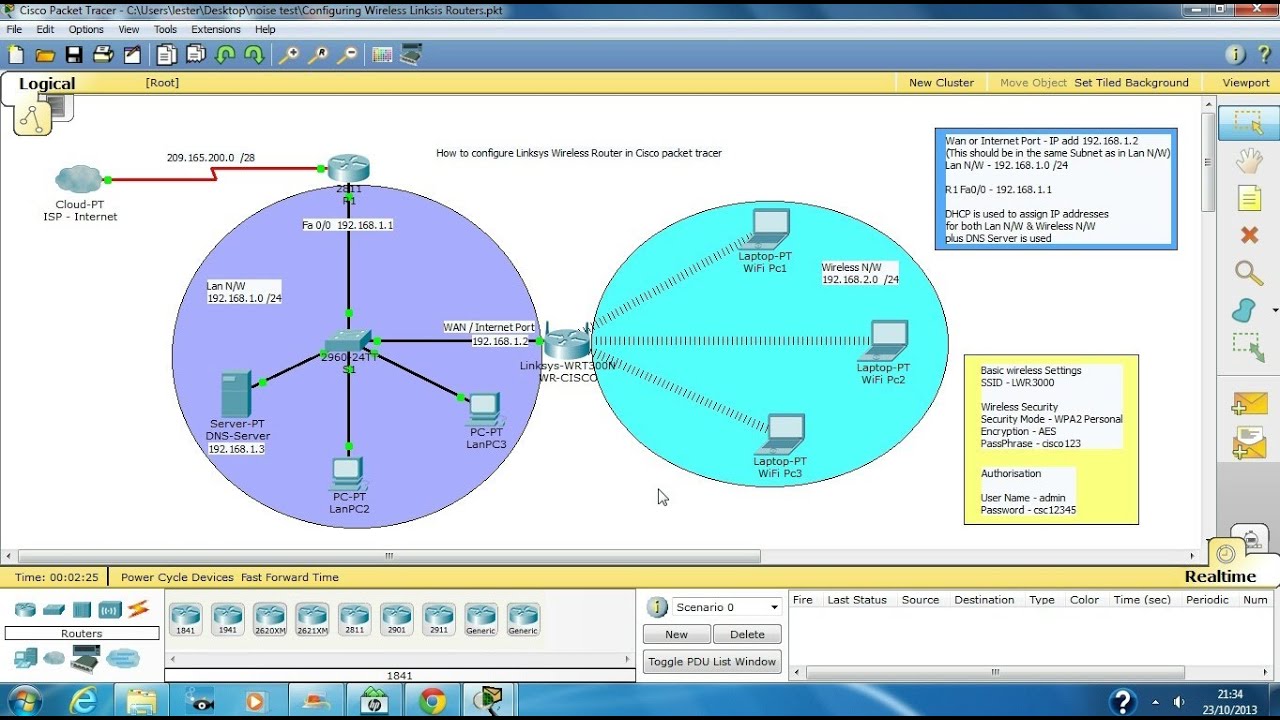Viewport: 1280px width, 720px height.
Task: Click the workspace vertical scrollbar
Action: coord(1208,160)
